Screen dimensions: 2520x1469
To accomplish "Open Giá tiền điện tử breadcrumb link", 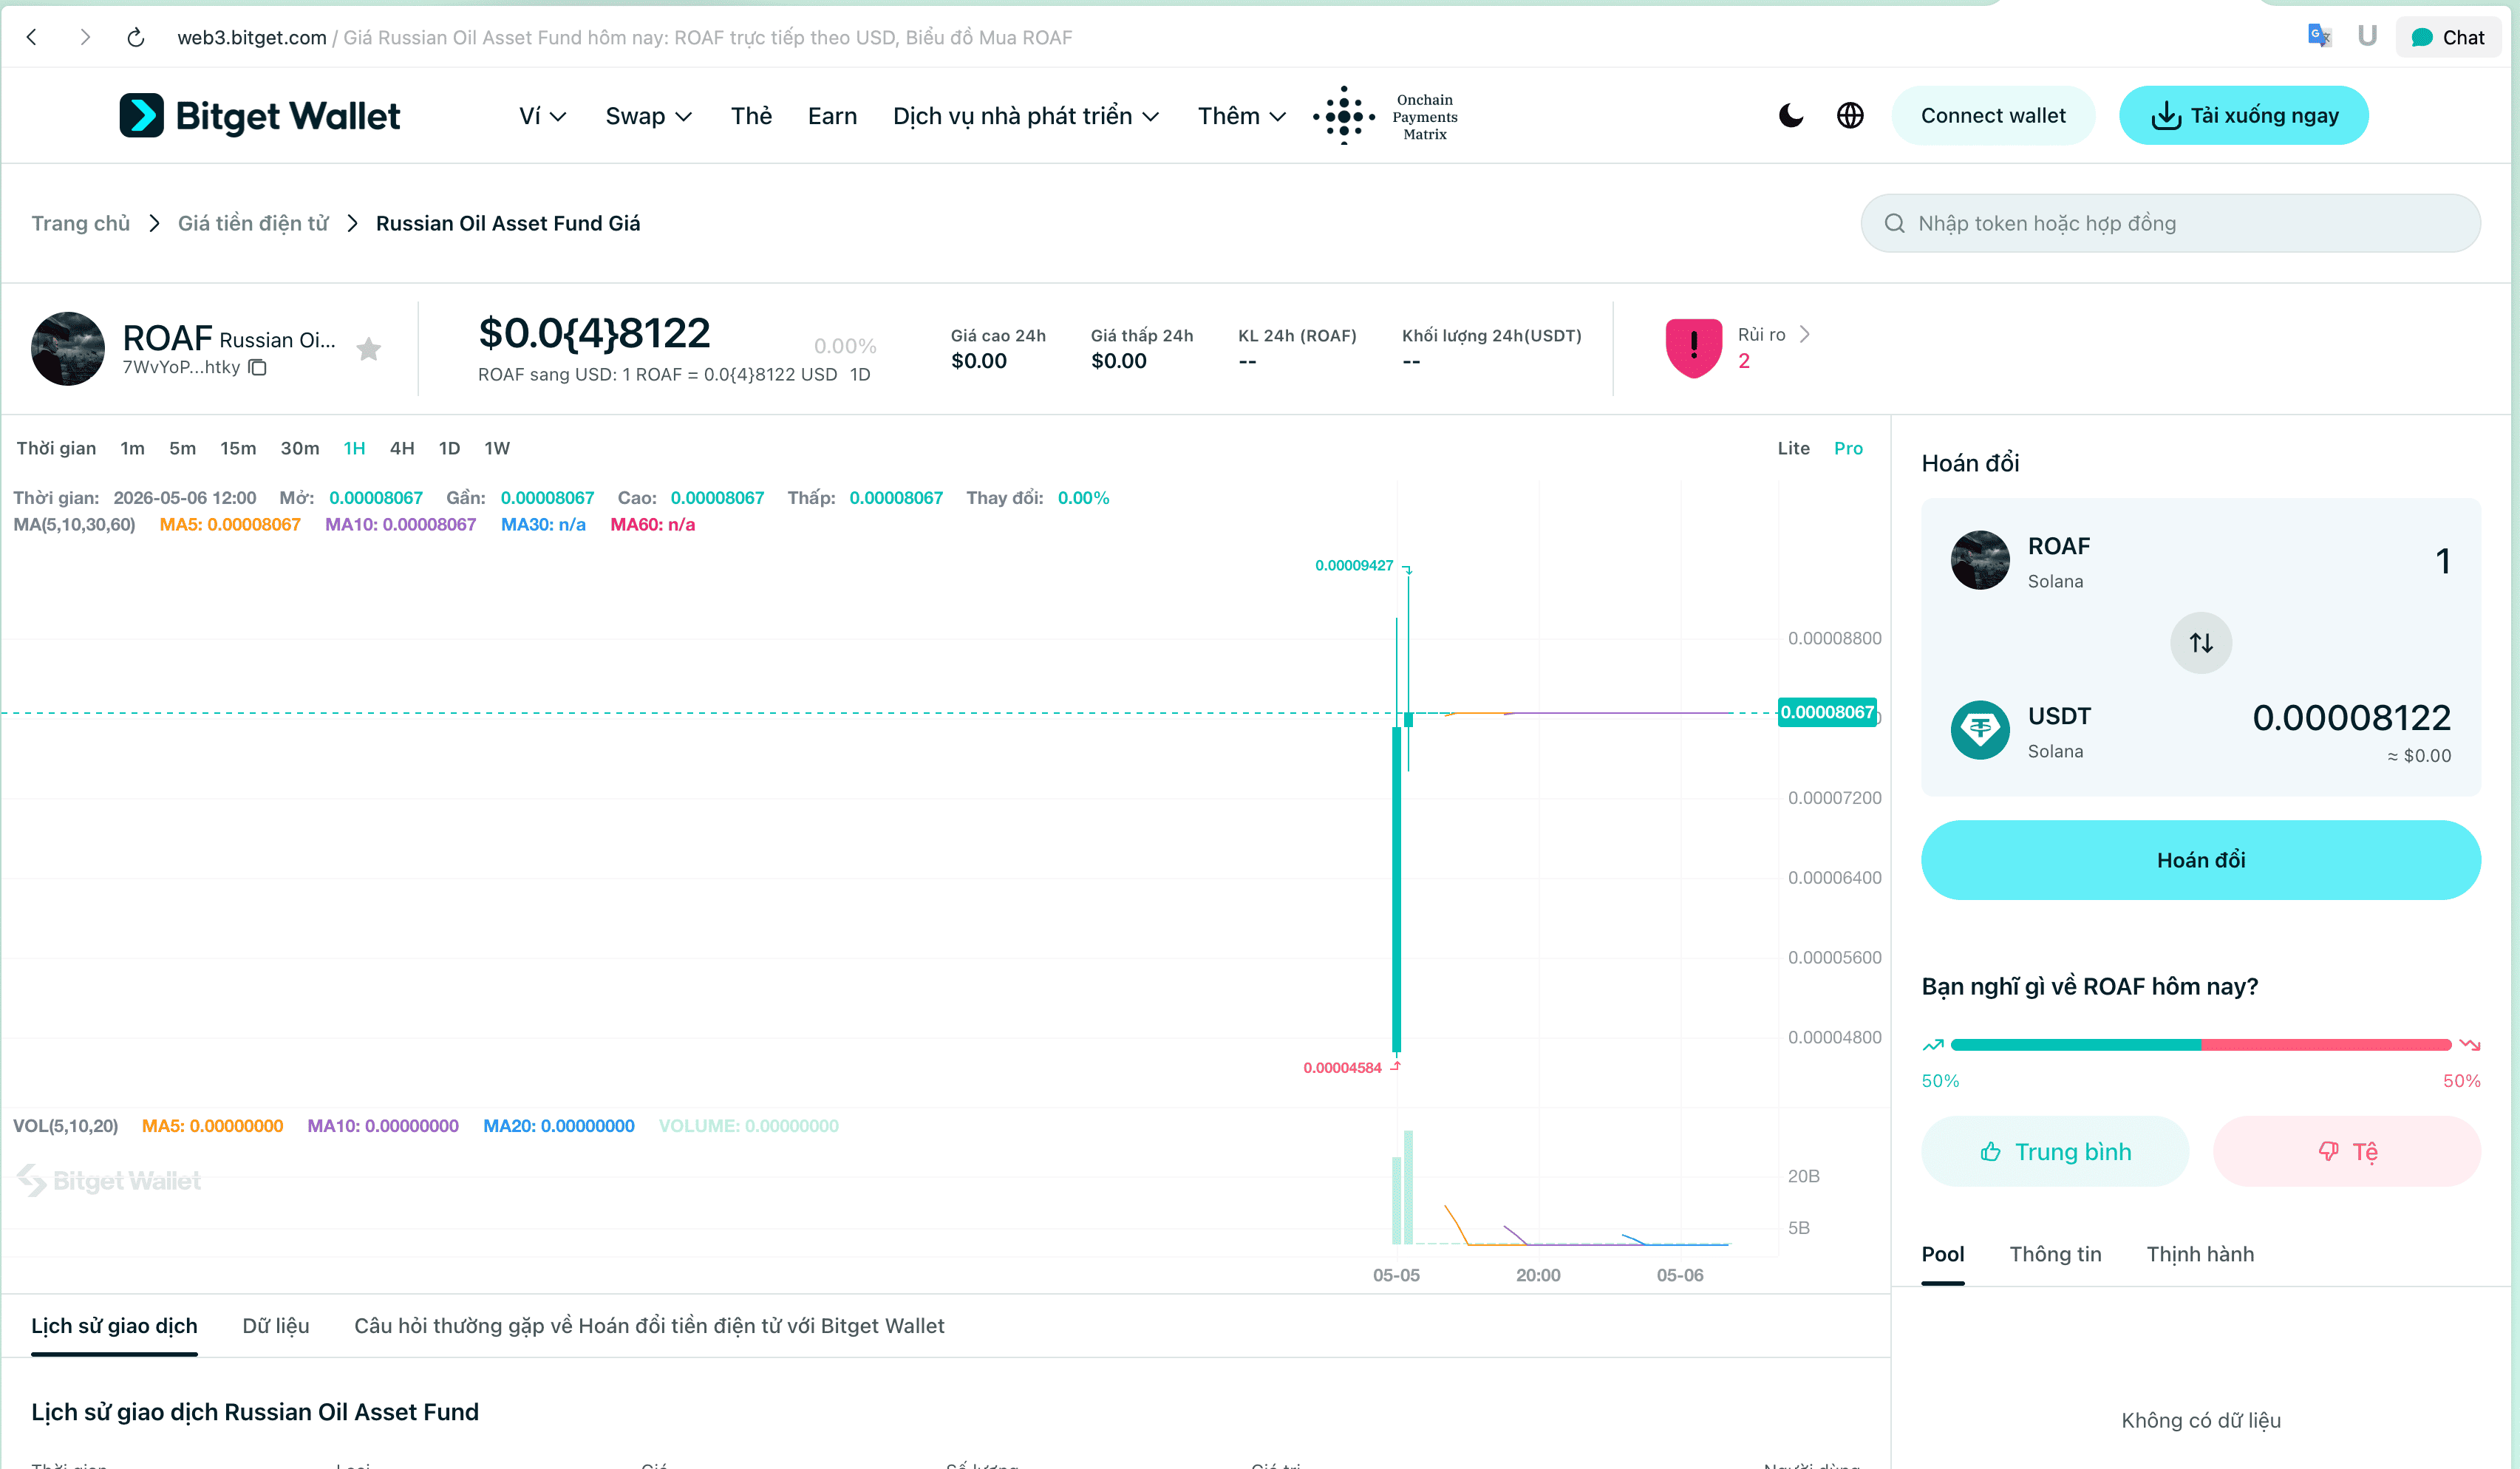I will 253,223.
